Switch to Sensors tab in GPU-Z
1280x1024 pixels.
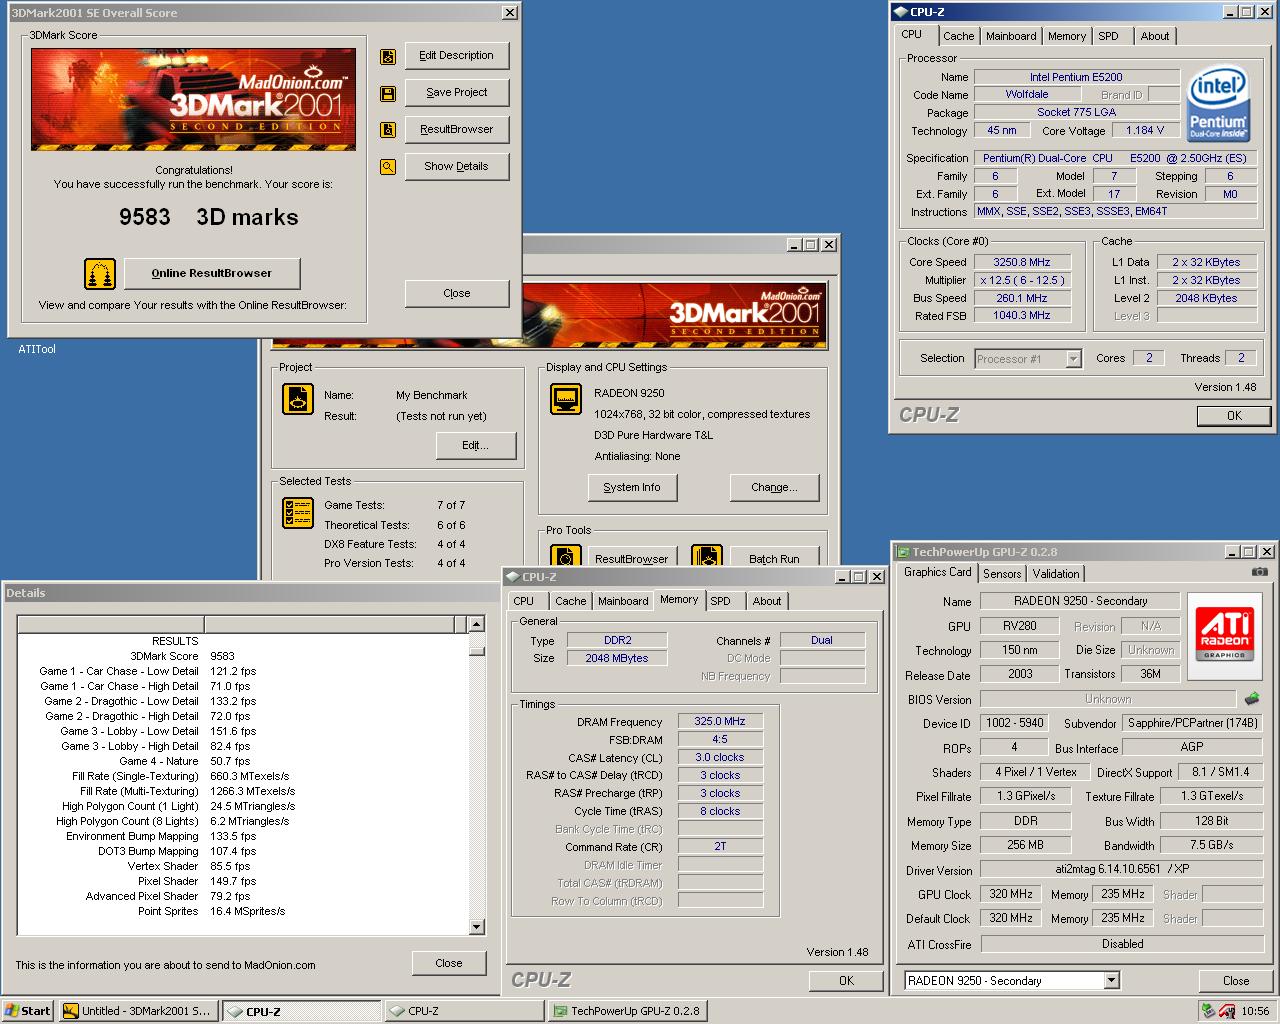1002,574
